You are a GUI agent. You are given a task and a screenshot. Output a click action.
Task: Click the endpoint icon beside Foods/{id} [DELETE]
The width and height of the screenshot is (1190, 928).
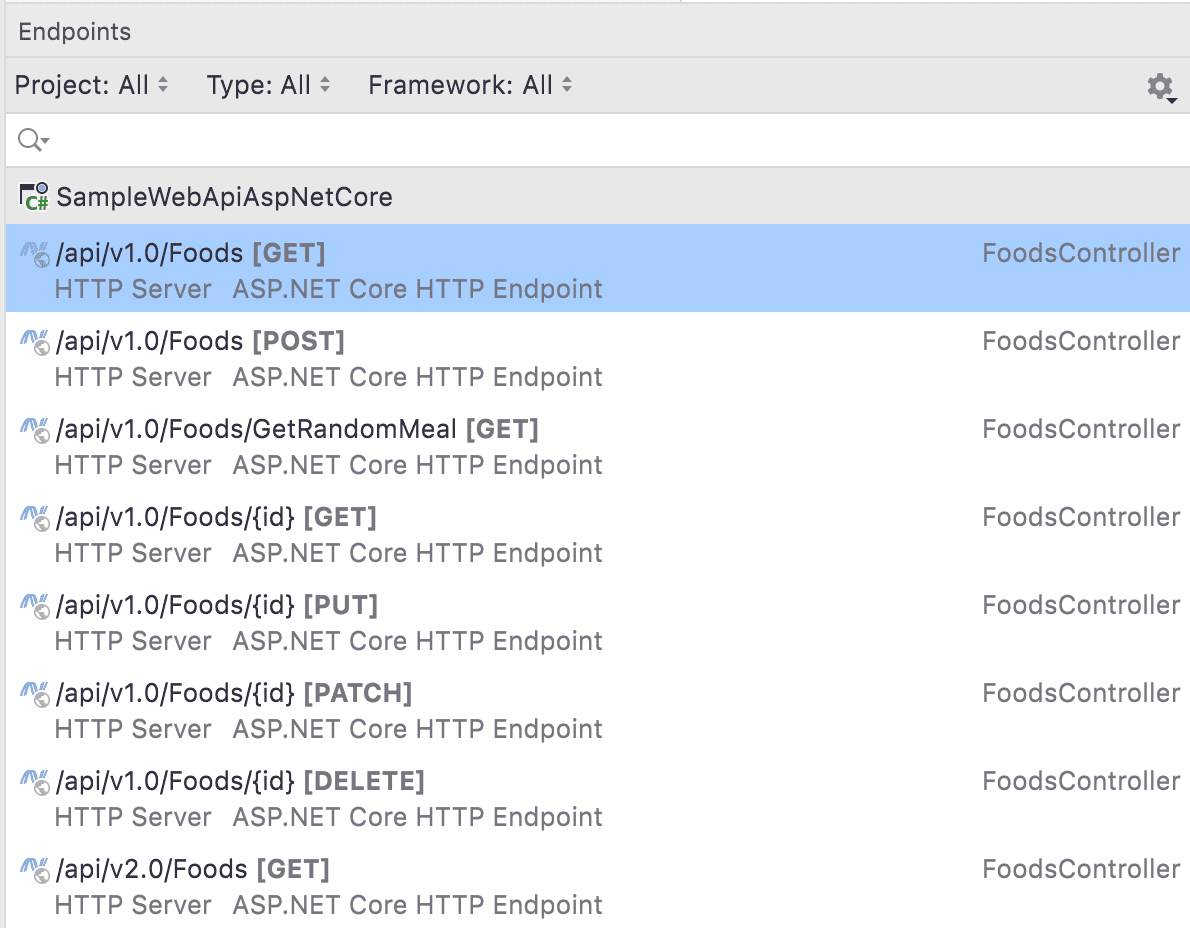pyautogui.click(x=35, y=783)
